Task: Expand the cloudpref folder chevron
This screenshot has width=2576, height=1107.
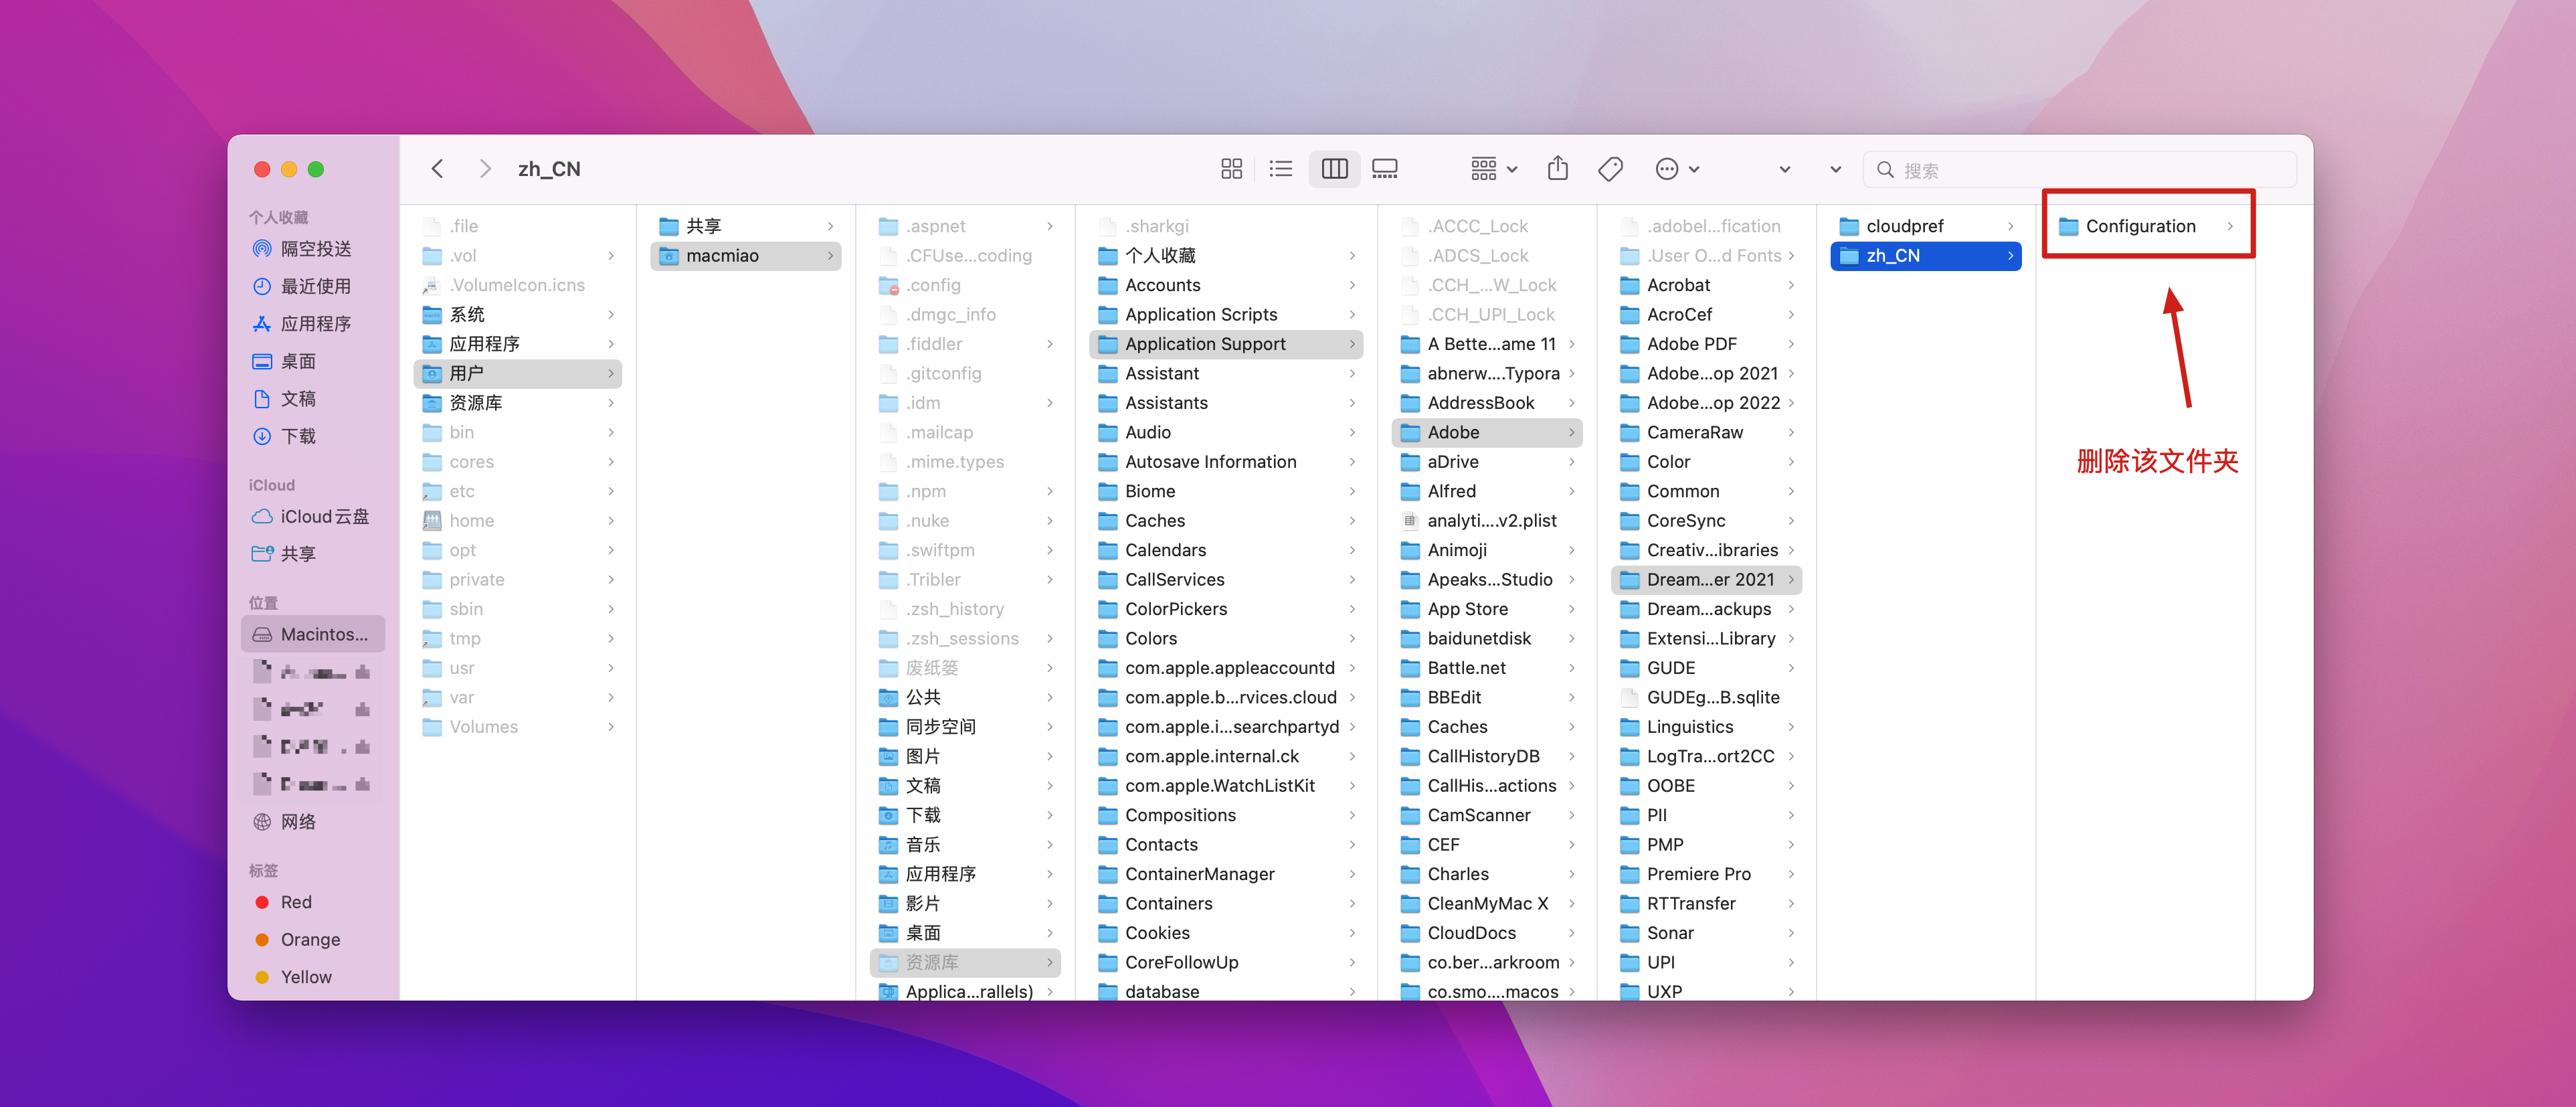Action: (x=2010, y=226)
